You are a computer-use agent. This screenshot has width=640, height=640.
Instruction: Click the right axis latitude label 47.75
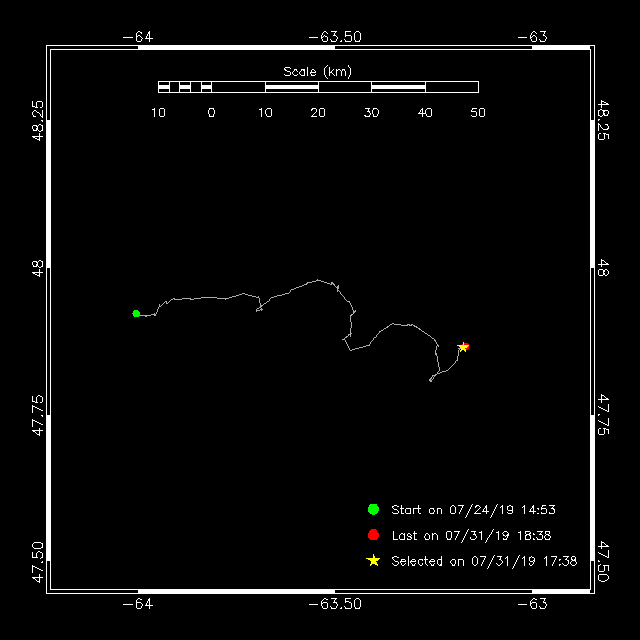[603, 415]
